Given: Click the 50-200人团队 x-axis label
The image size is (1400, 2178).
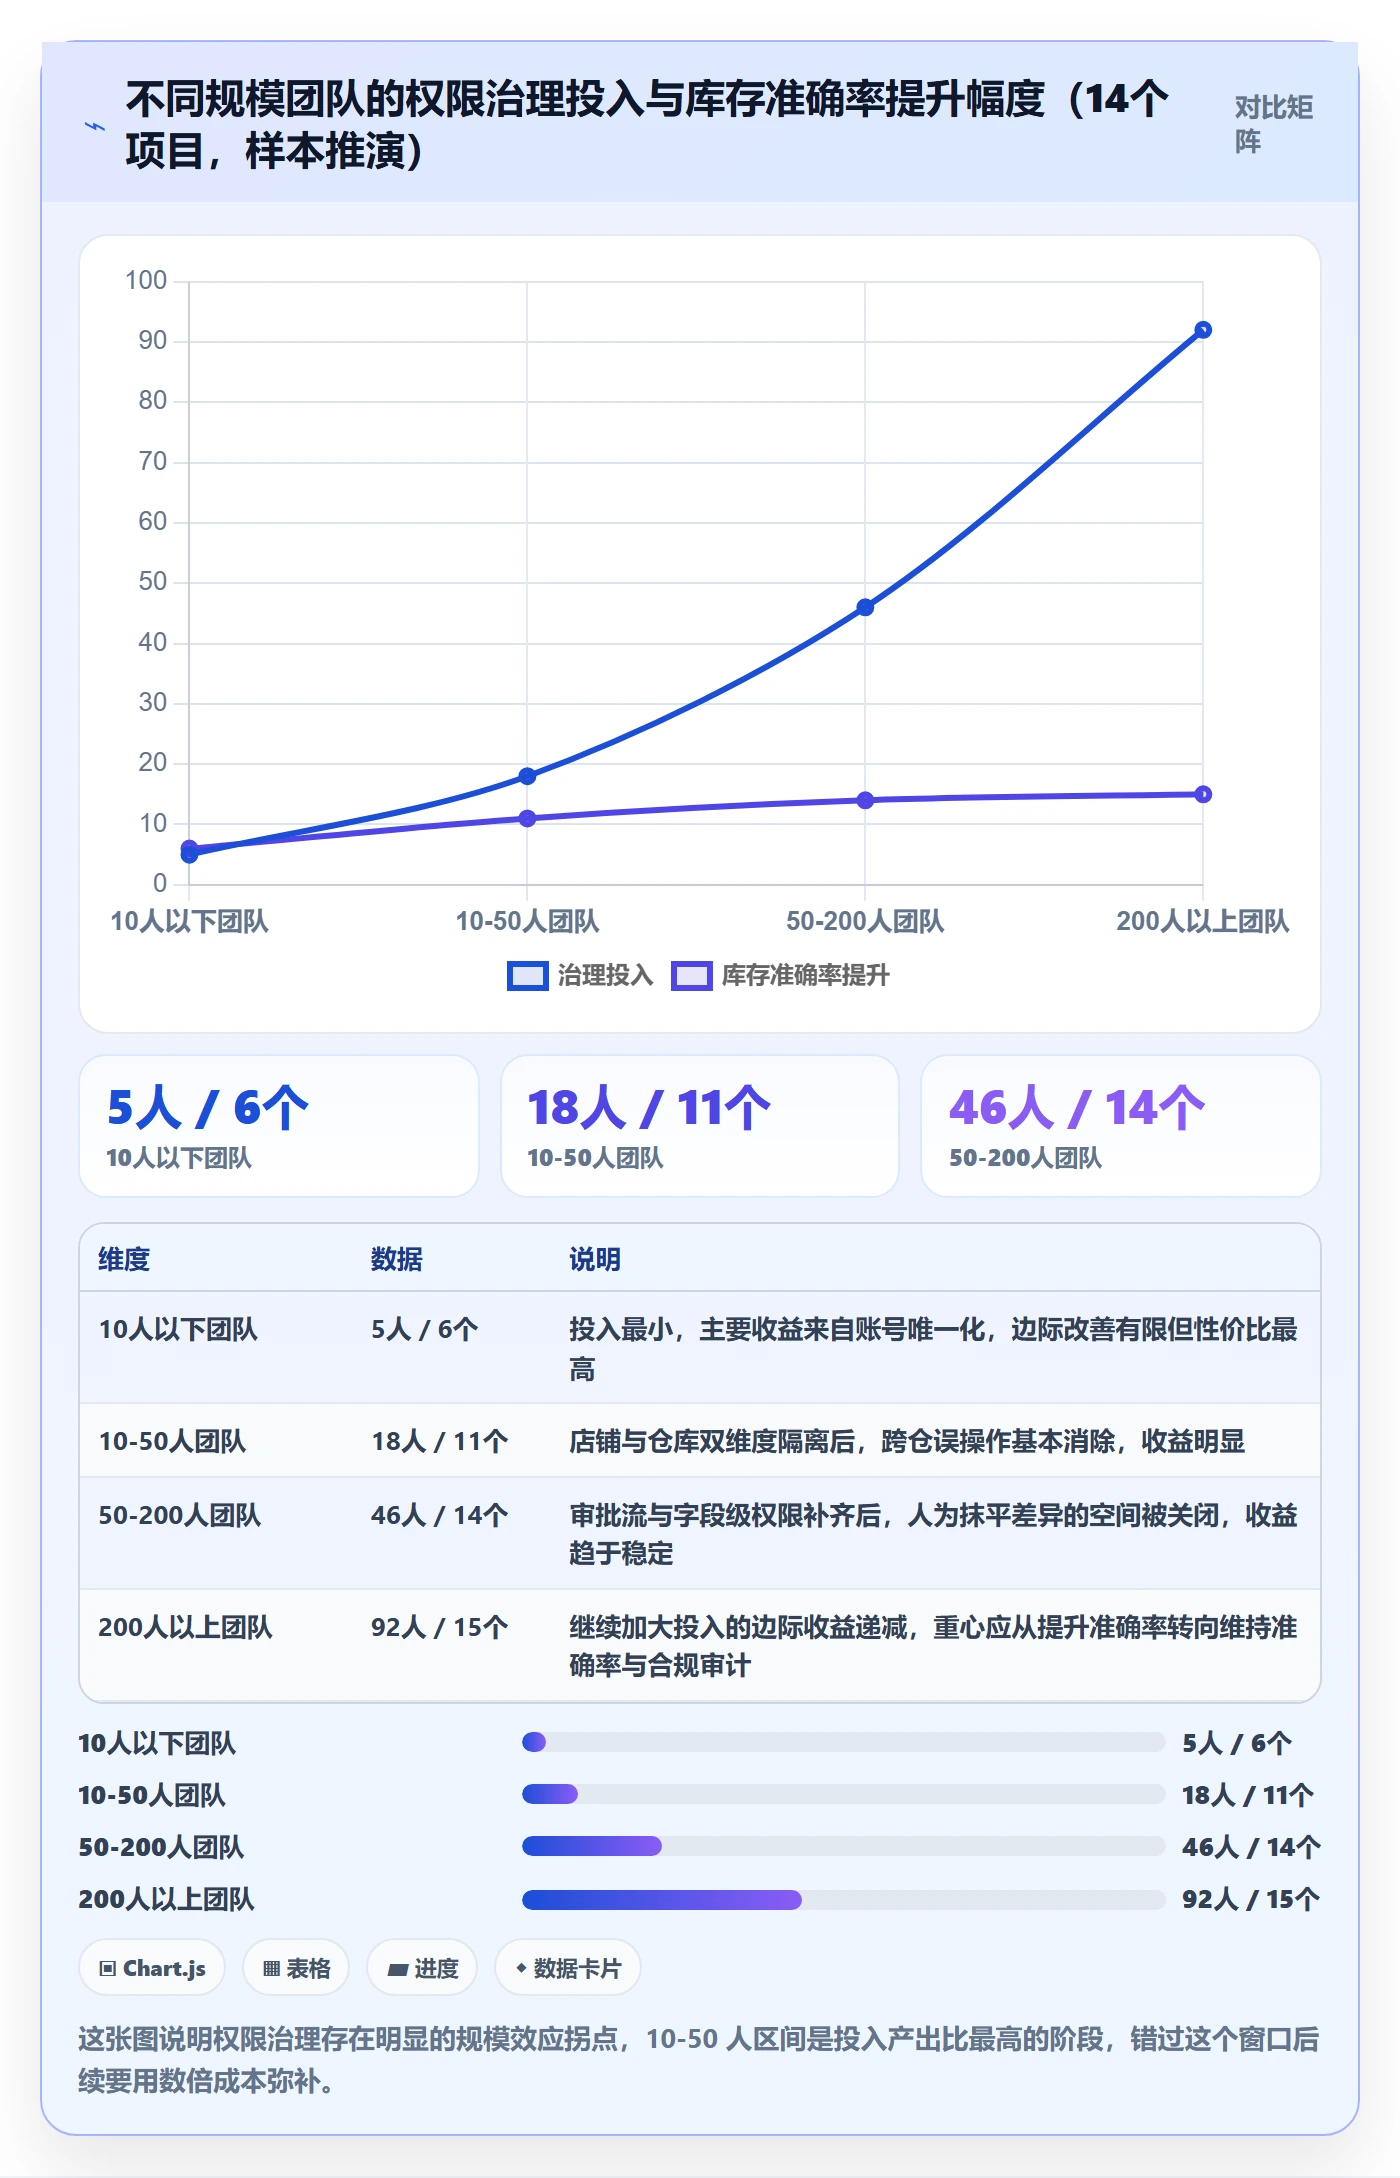Looking at the screenshot, I should click(865, 921).
